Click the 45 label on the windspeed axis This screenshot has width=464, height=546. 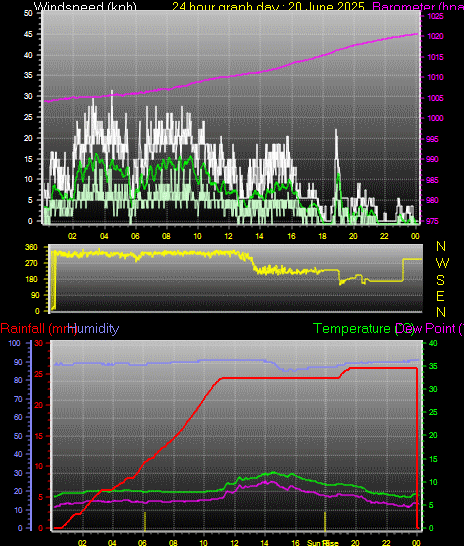coord(28,34)
